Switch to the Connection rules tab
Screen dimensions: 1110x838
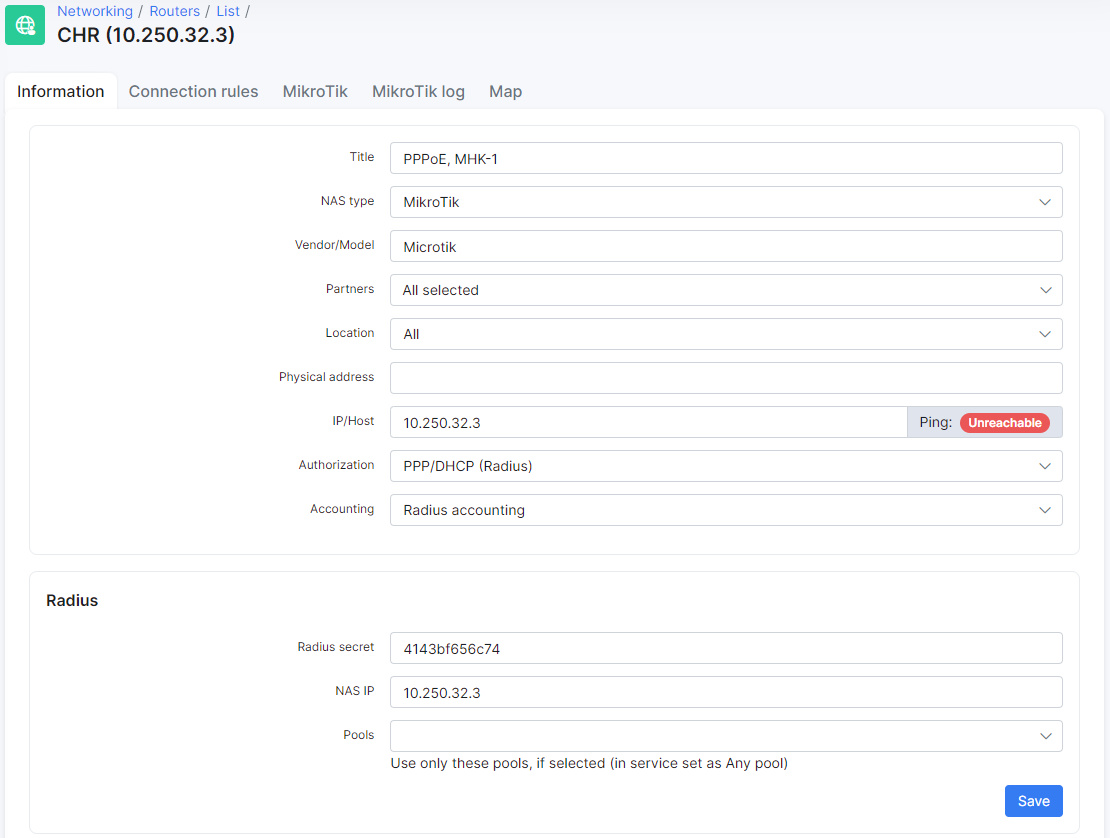tap(193, 91)
